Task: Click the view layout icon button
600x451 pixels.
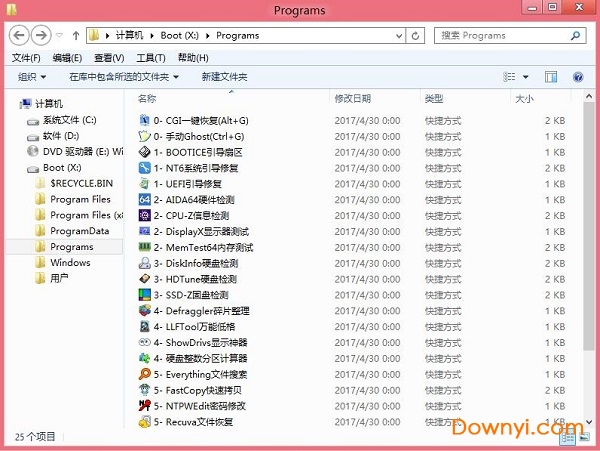Action: tap(509, 77)
